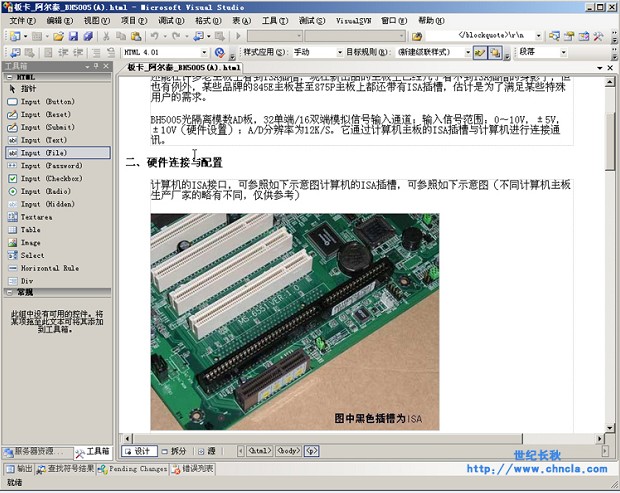Viewport: 620px width, 493px height.
Task: Open the Object Browser toolbar icon
Action: 584,36
